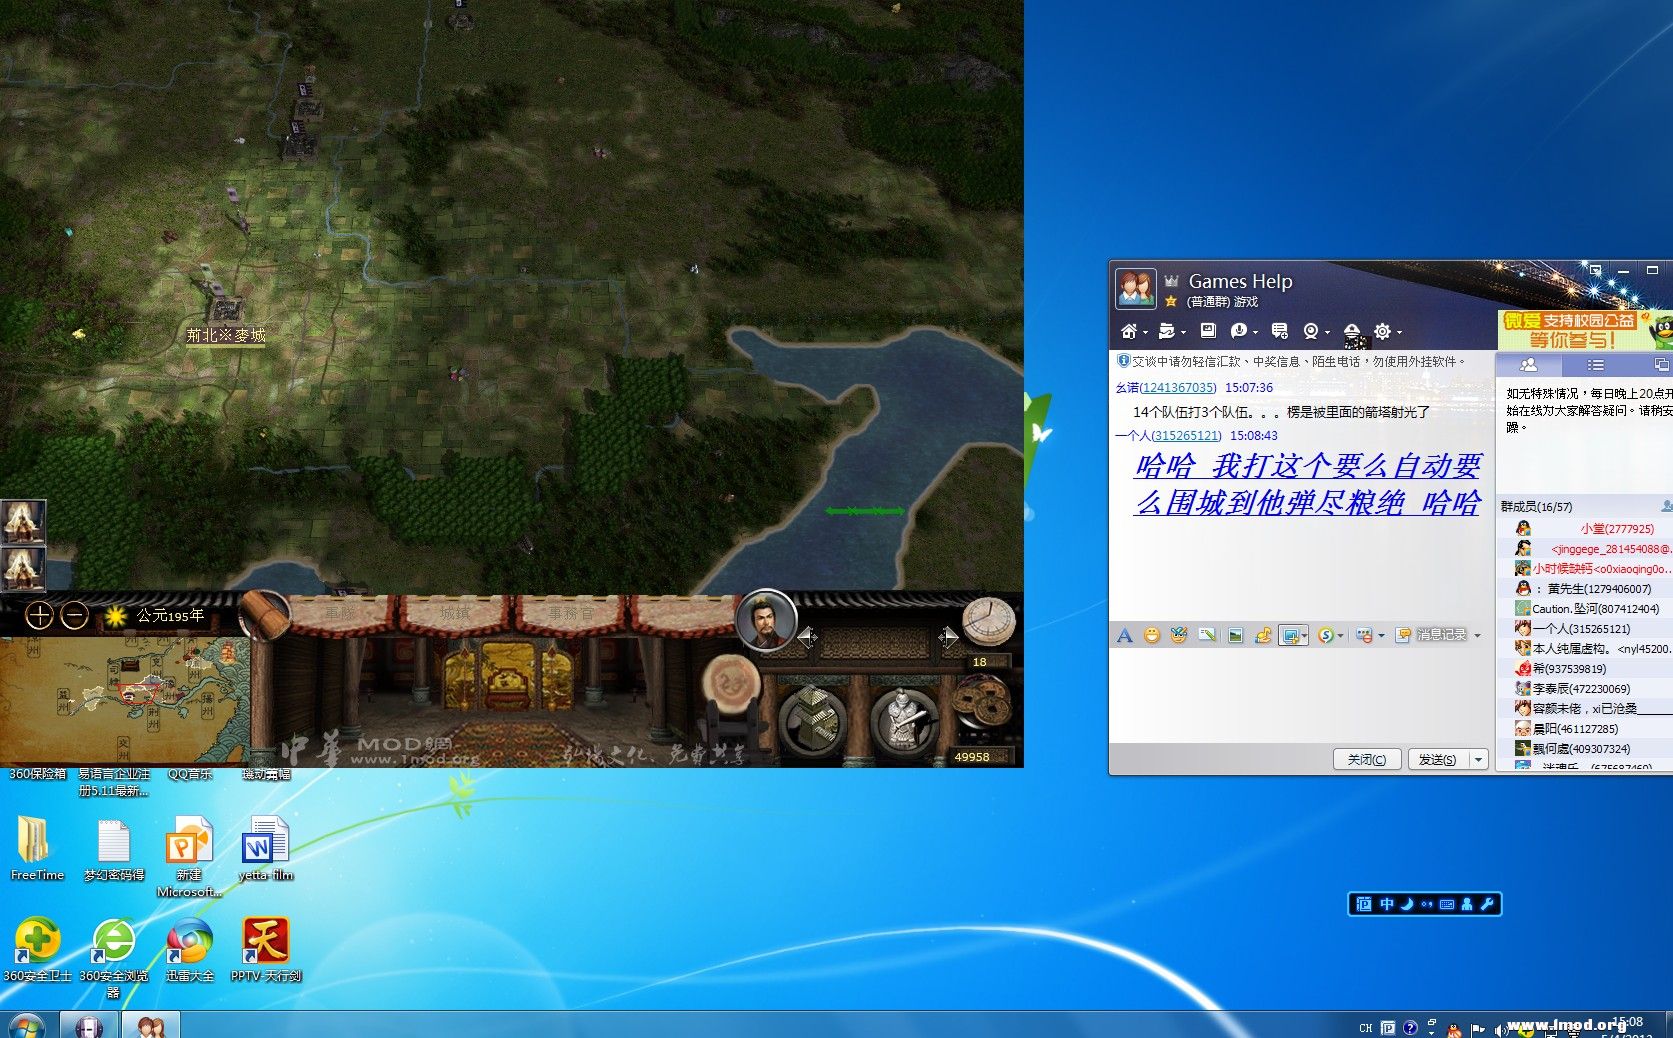1673x1038 pixels.
Task: Open the faction scroll icon in game
Action: coord(264,614)
